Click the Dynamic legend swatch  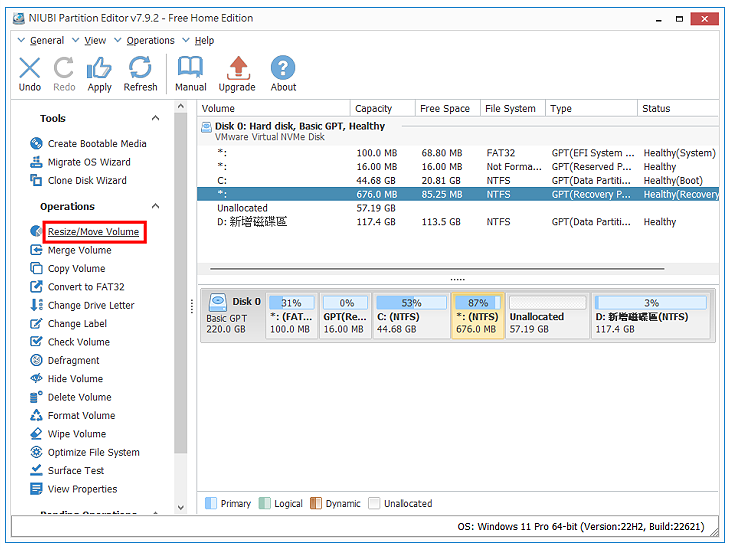[316, 504]
